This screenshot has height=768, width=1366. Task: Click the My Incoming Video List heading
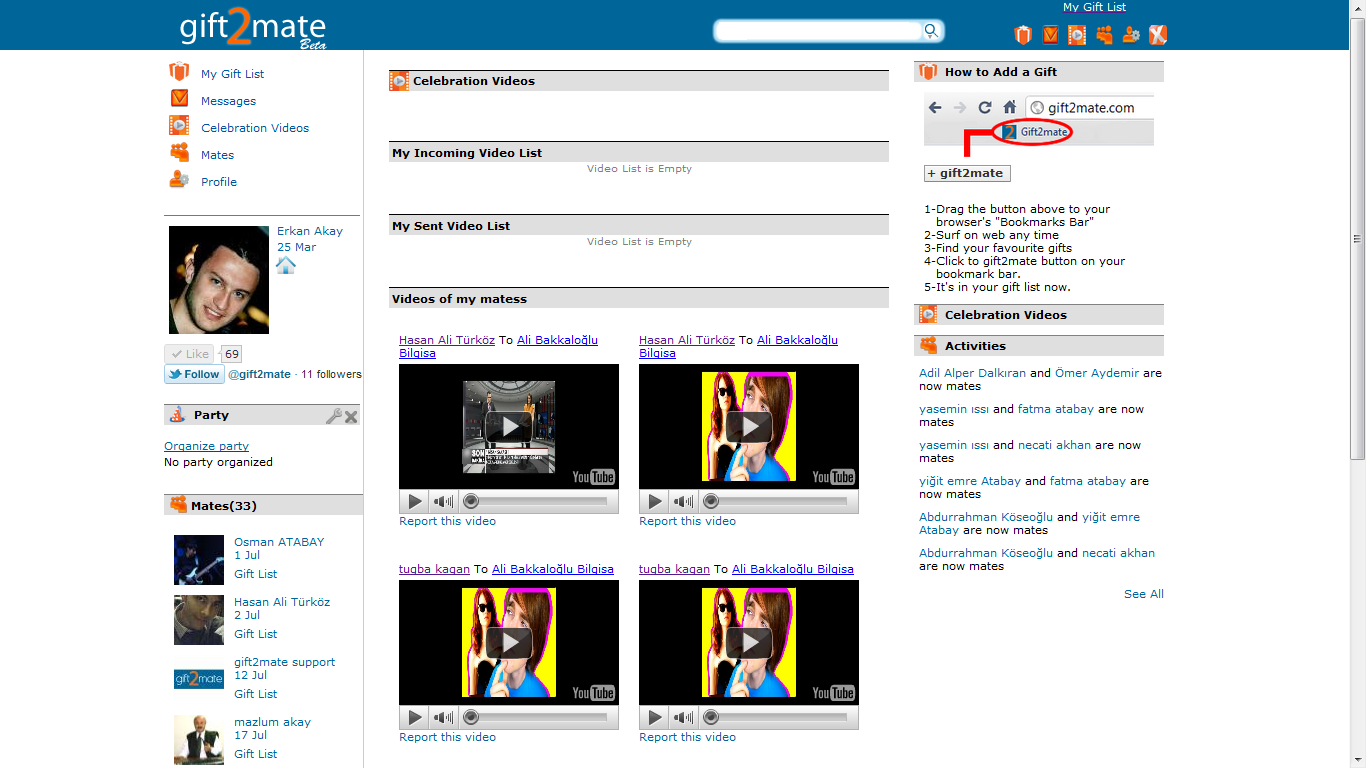467,153
